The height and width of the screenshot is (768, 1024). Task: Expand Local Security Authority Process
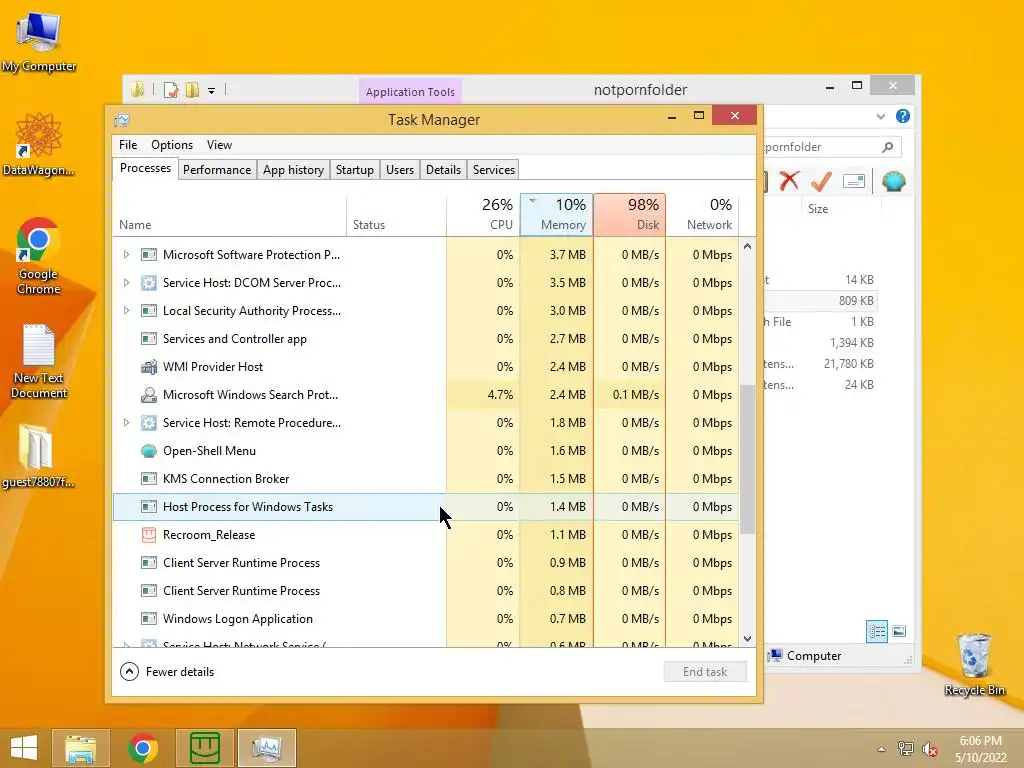tap(127, 311)
